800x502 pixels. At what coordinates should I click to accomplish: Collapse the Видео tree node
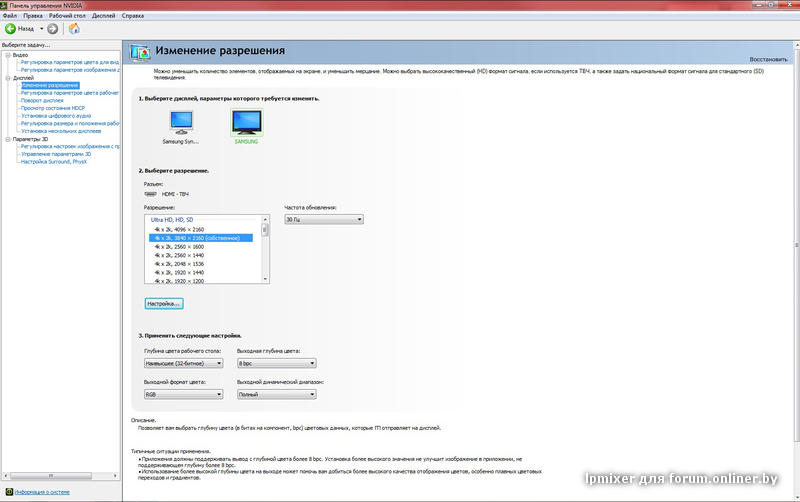(x=8, y=55)
